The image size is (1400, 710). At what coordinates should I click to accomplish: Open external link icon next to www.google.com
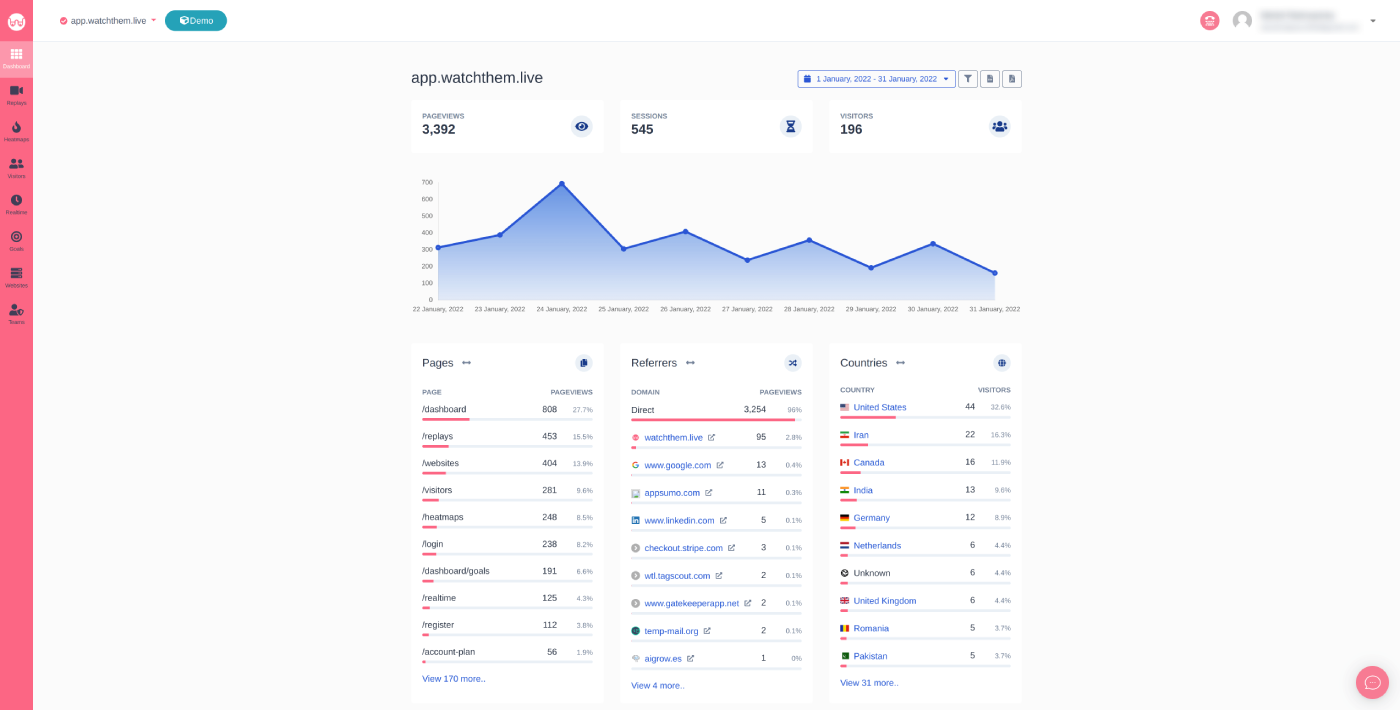720,465
